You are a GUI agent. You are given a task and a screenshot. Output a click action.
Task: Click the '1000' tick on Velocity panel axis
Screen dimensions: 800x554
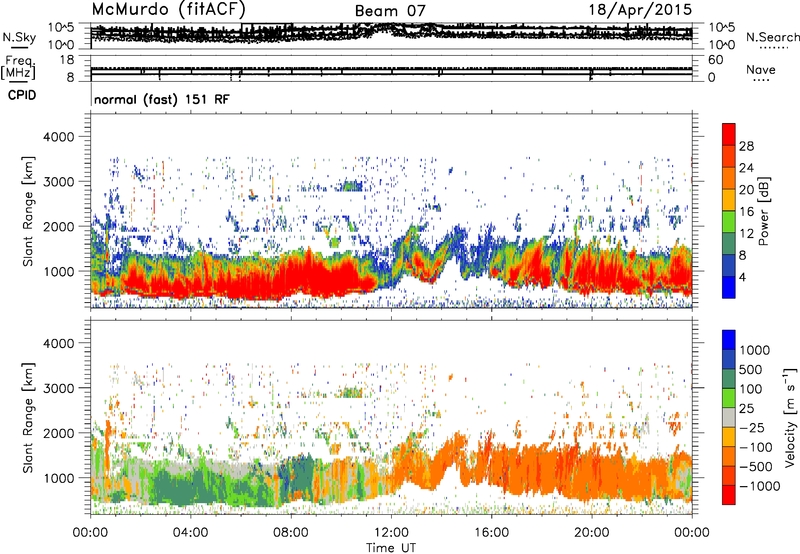[x=59, y=478]
